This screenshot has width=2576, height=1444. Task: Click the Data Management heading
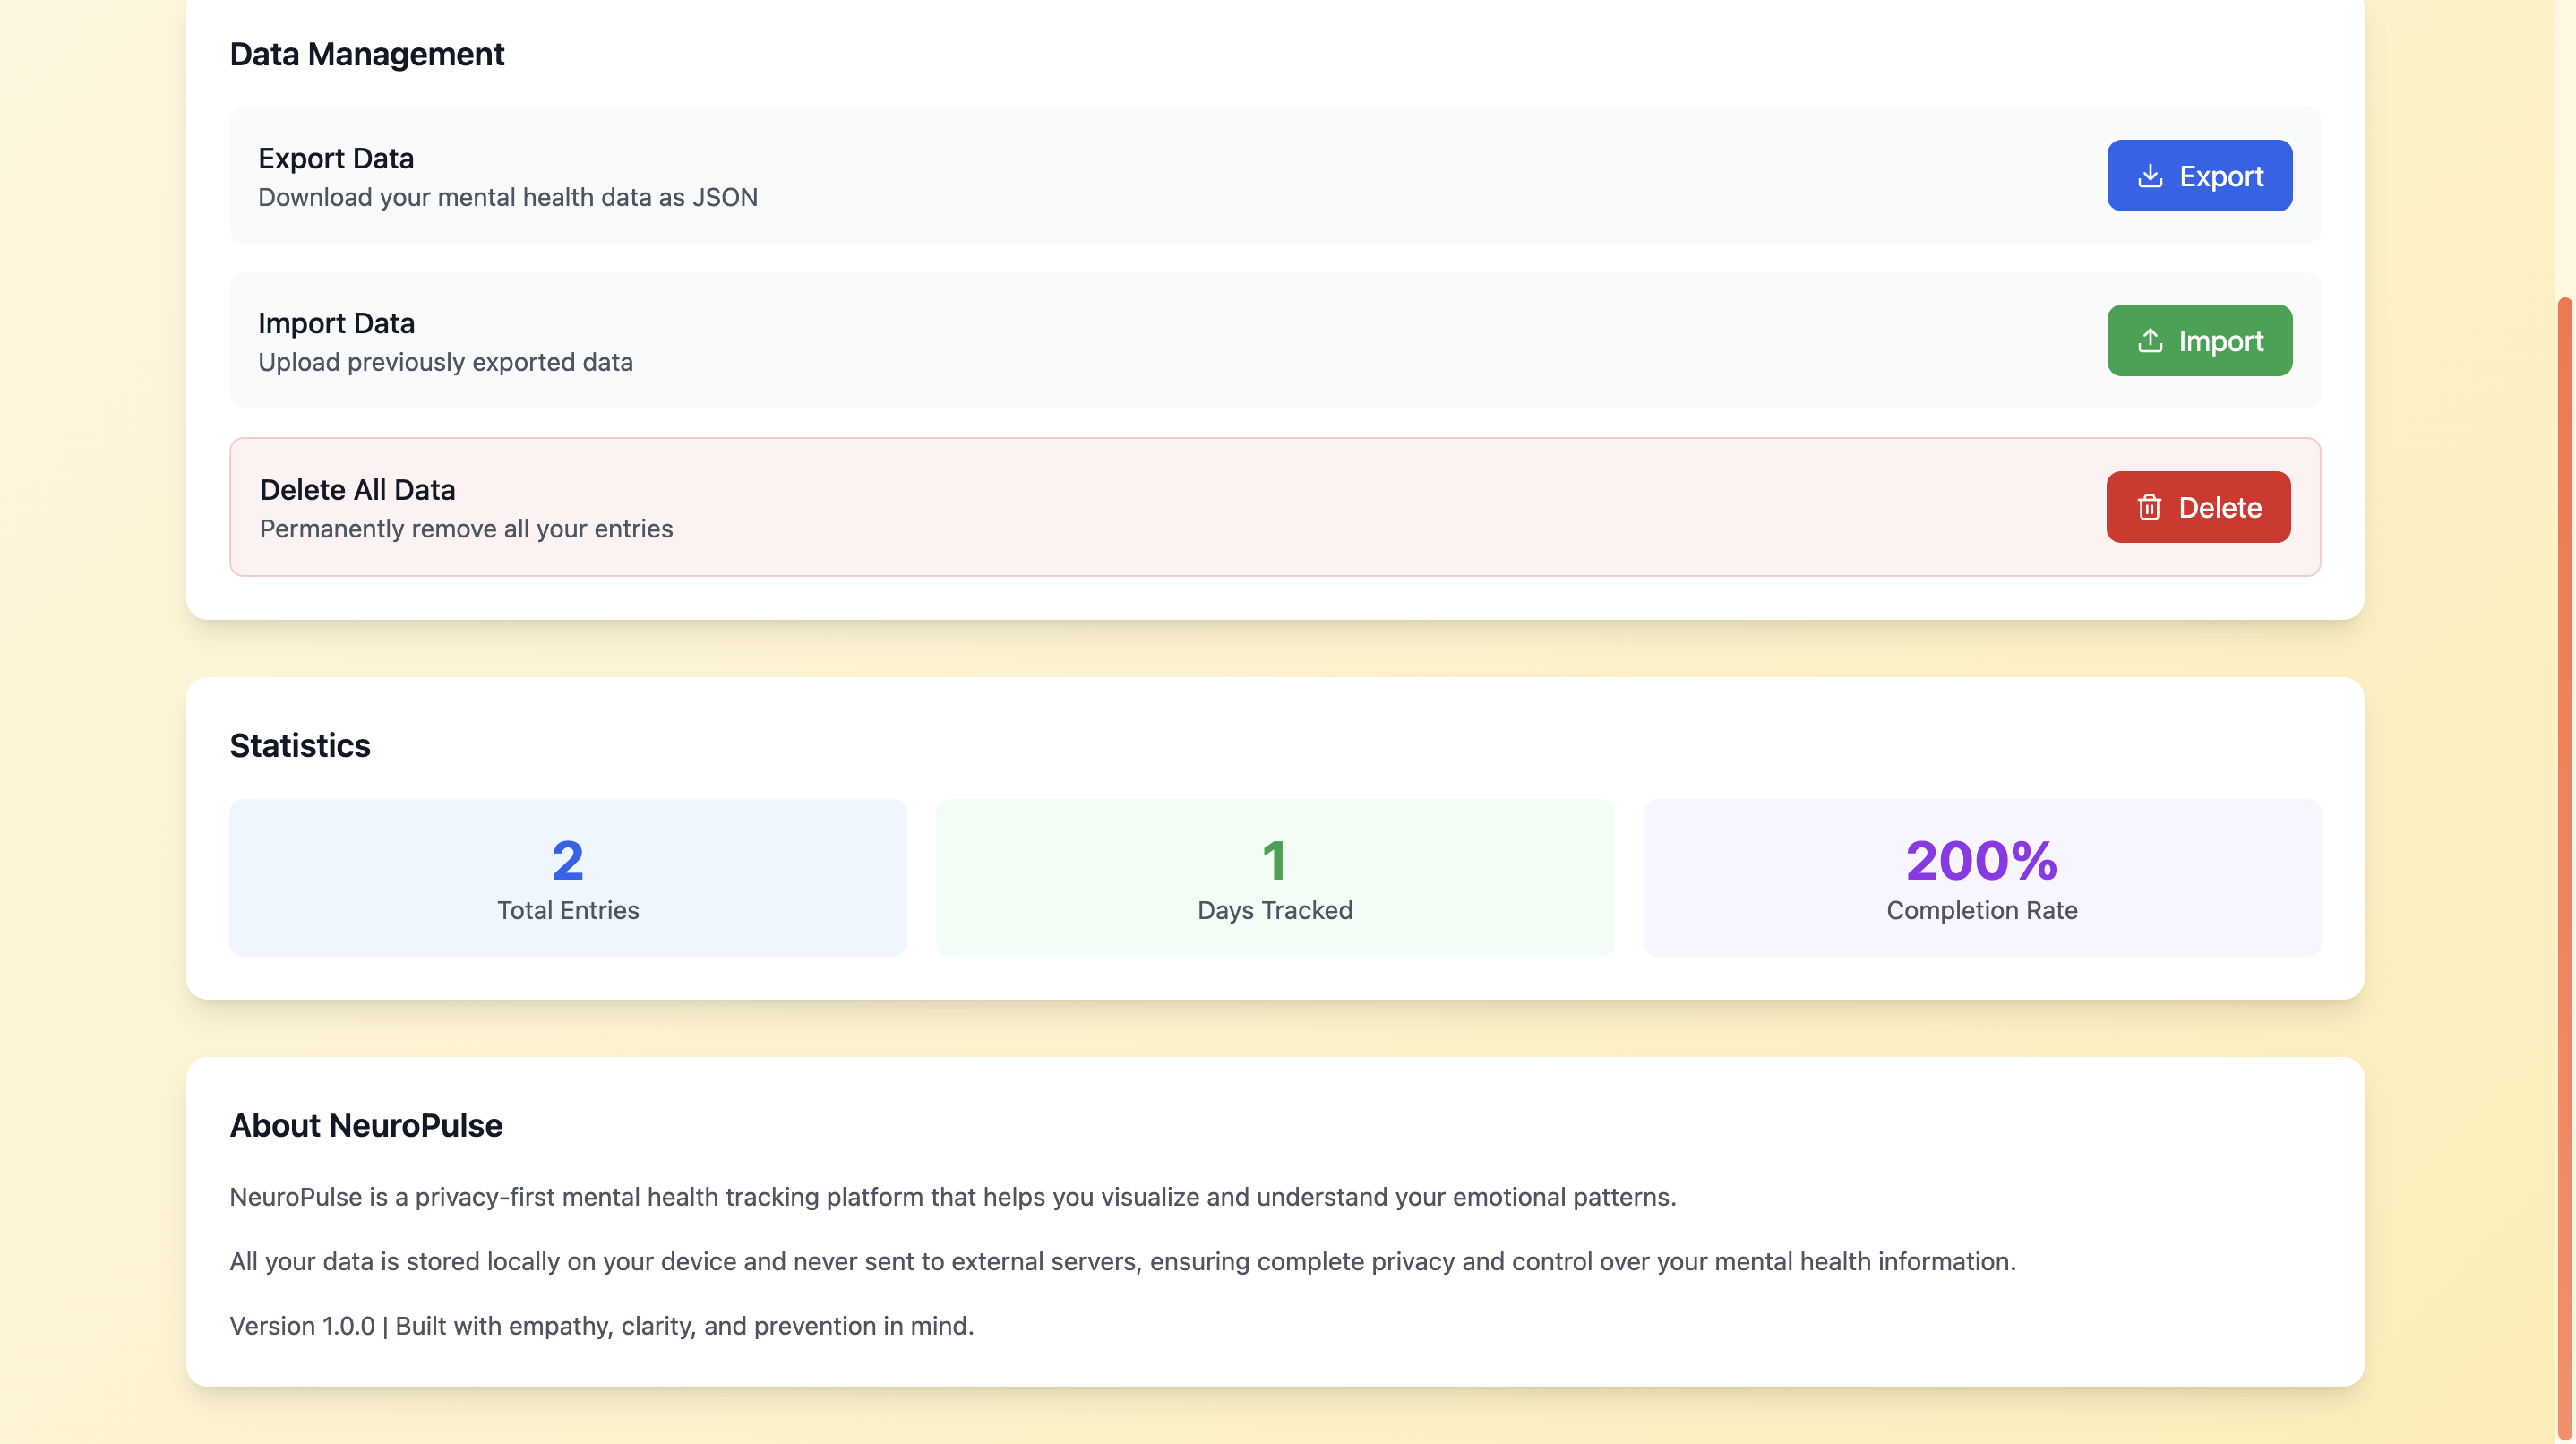[x=367, y=54]
